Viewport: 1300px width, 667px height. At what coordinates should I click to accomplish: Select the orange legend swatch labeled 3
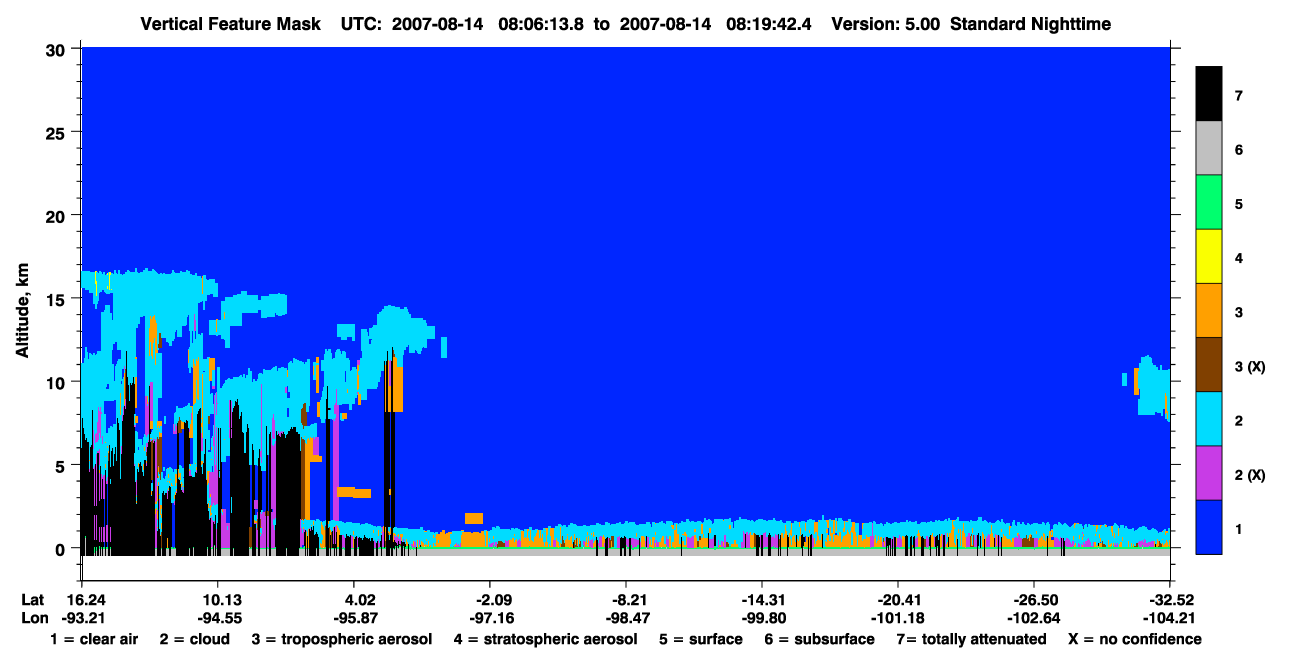pos(1209,311)
